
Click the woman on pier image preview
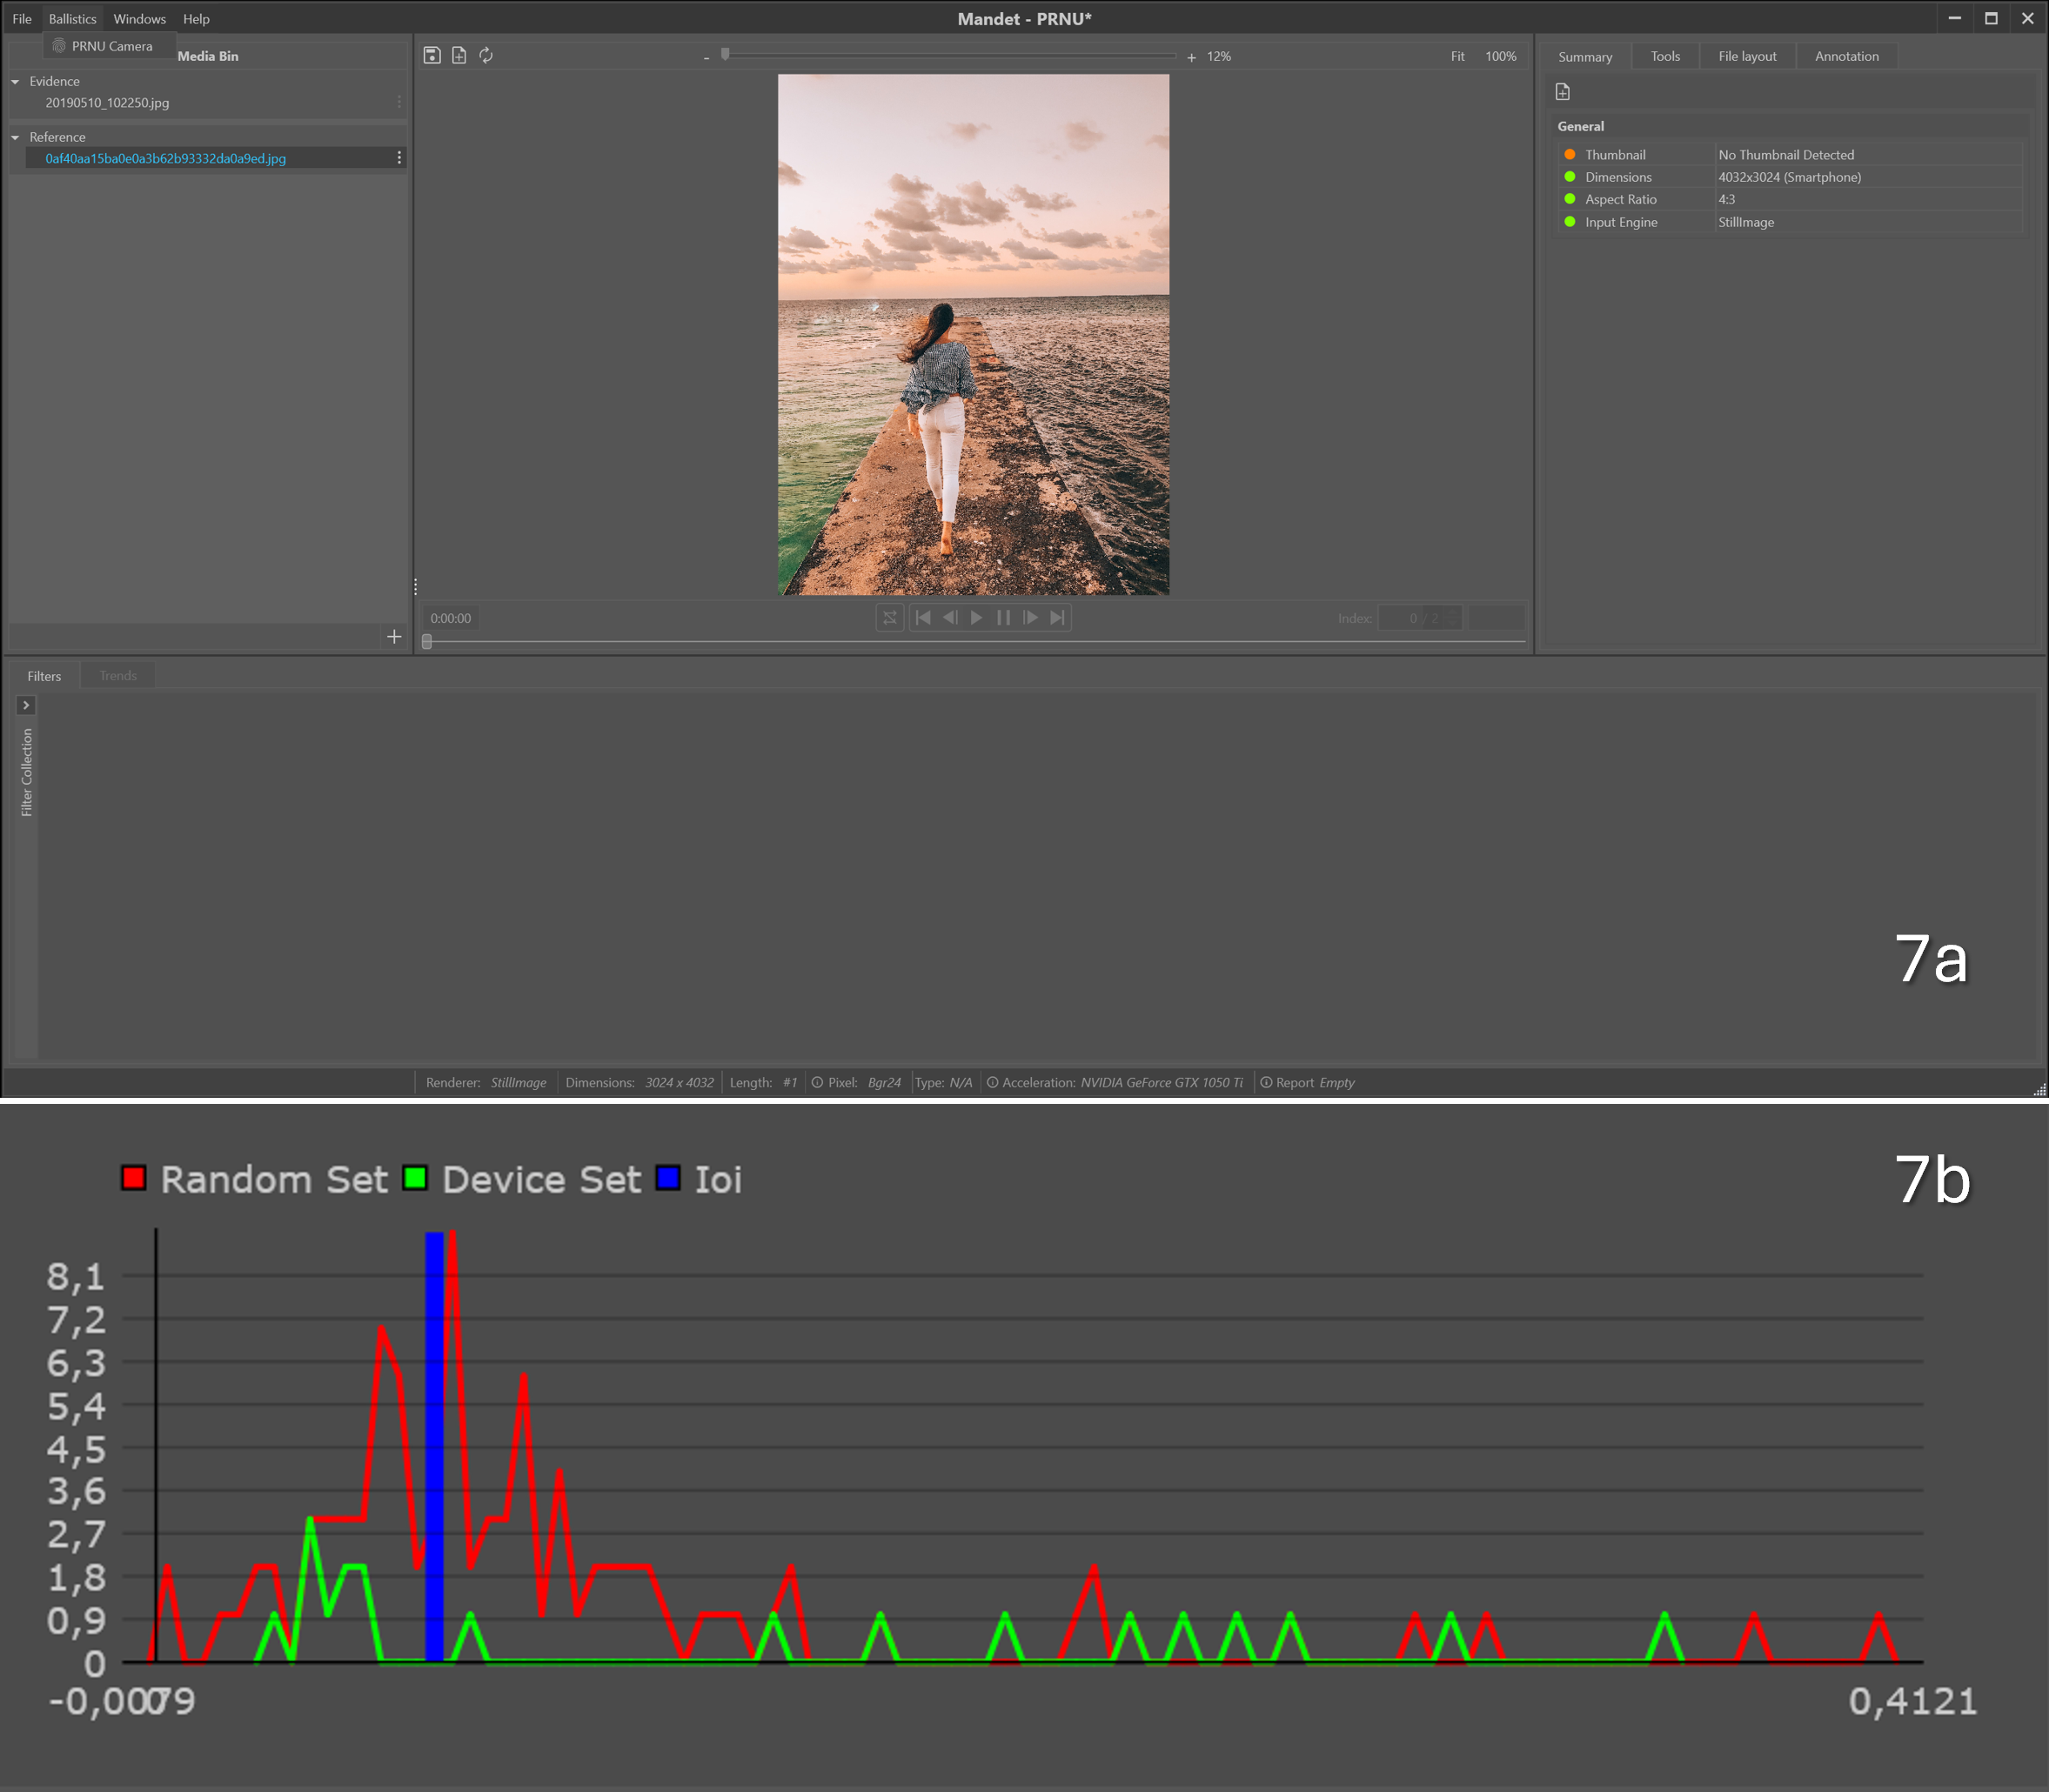[973, 335]
